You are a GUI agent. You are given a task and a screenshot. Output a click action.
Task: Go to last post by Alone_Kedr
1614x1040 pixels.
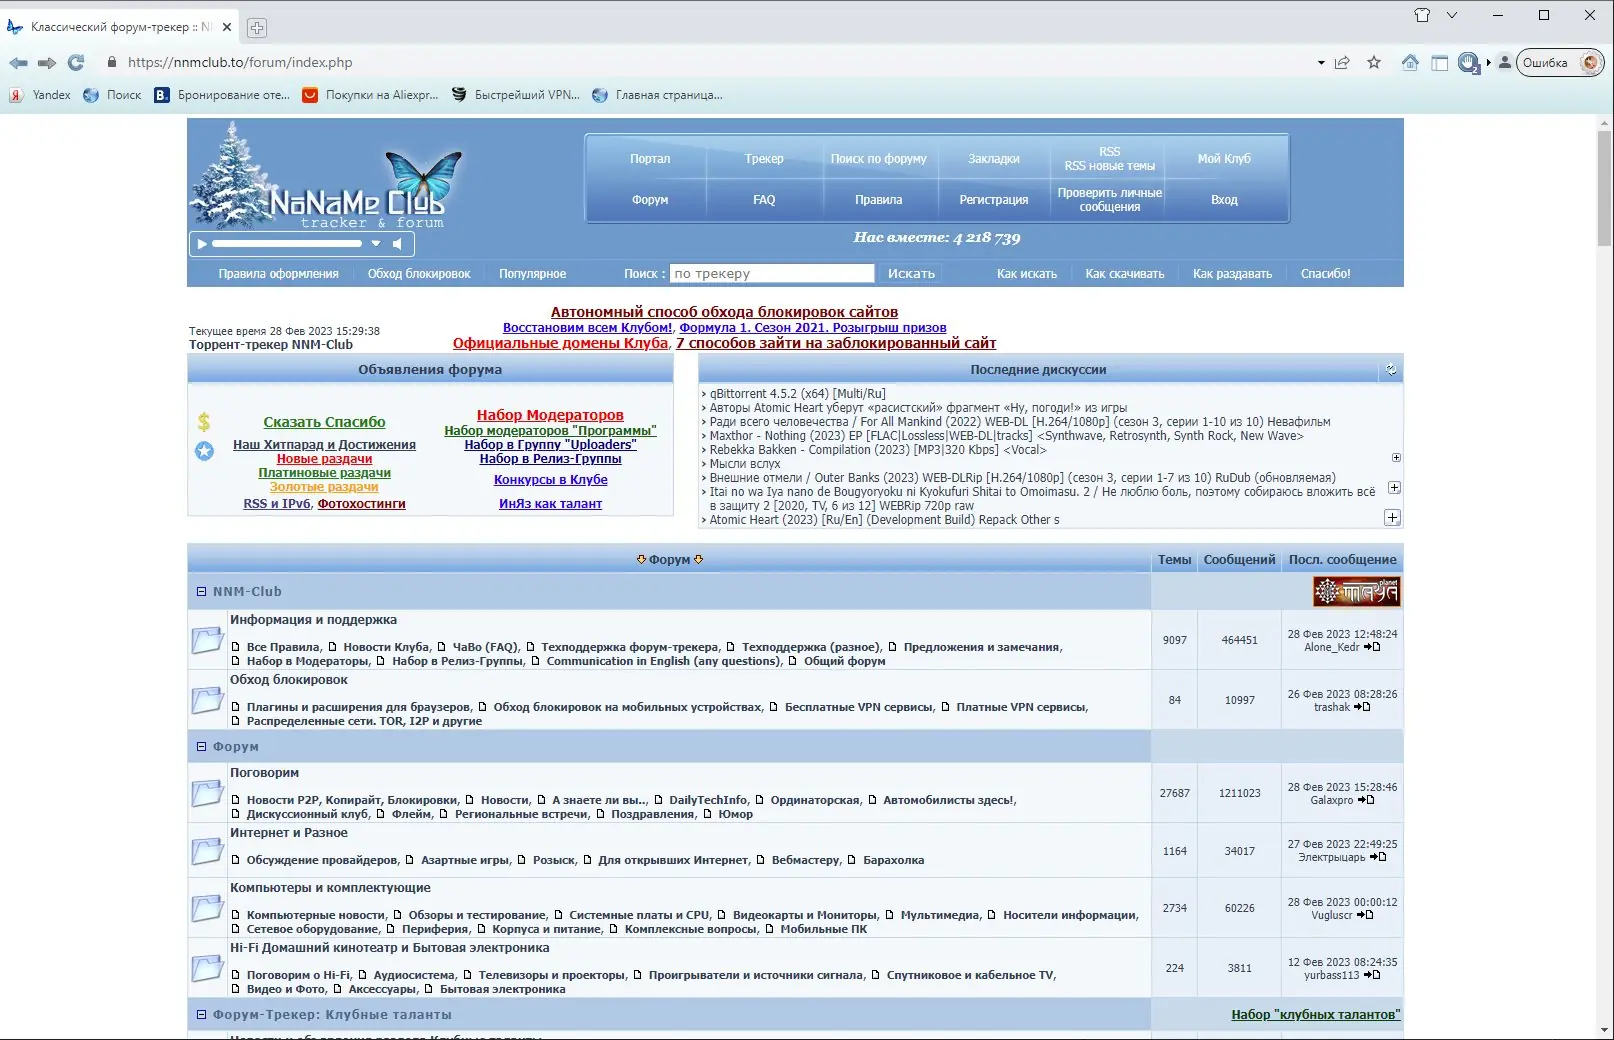[1372, 647]
